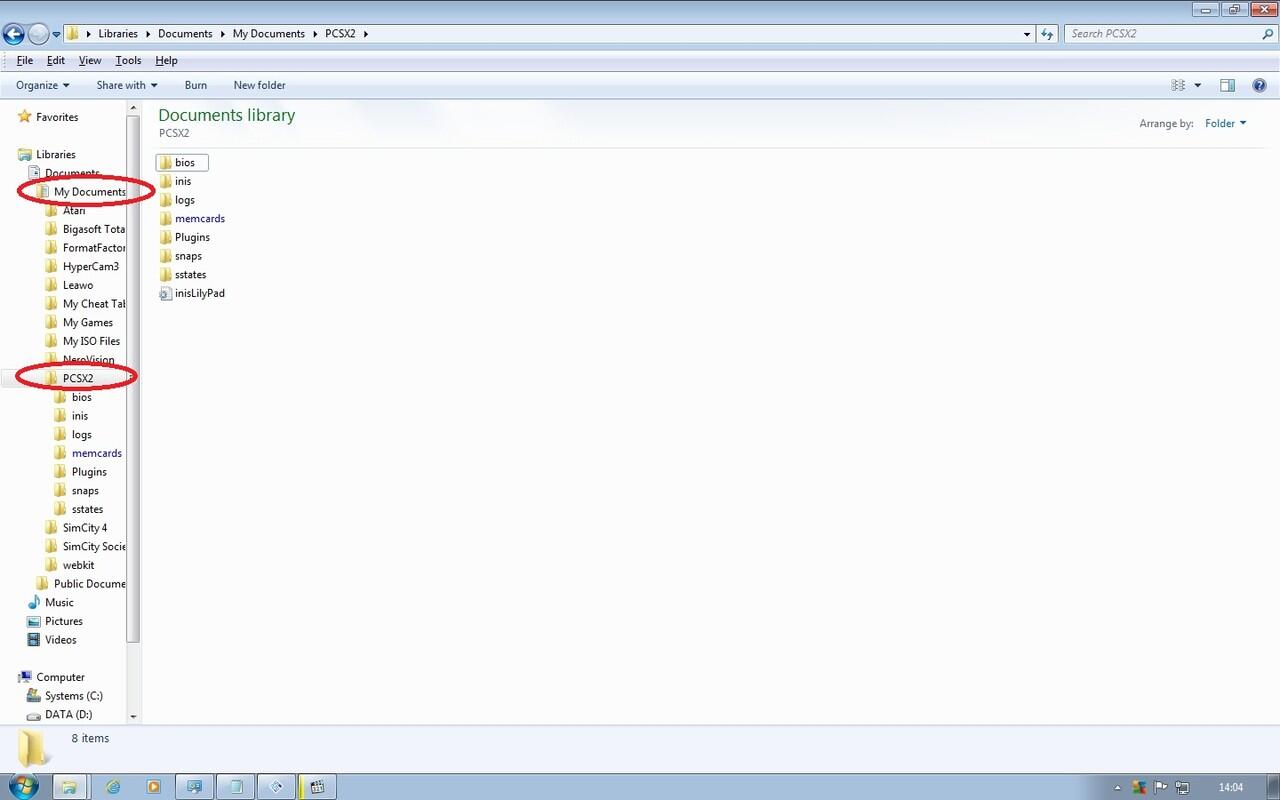Click navigation pane scrollbar up arrow
The image size is (1280, 800).
[134, 108]
